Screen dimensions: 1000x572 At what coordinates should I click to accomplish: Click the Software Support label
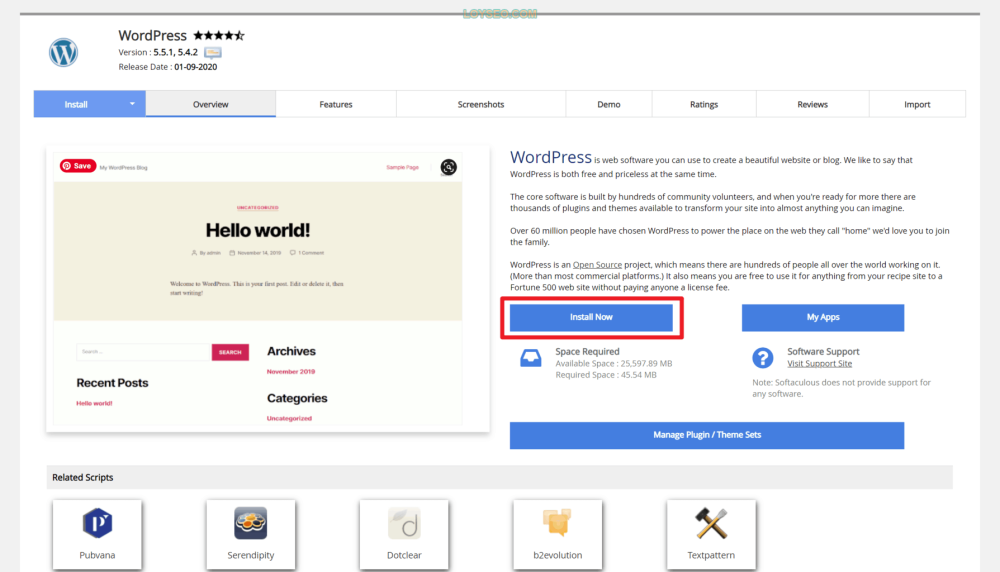pos(823,351)
